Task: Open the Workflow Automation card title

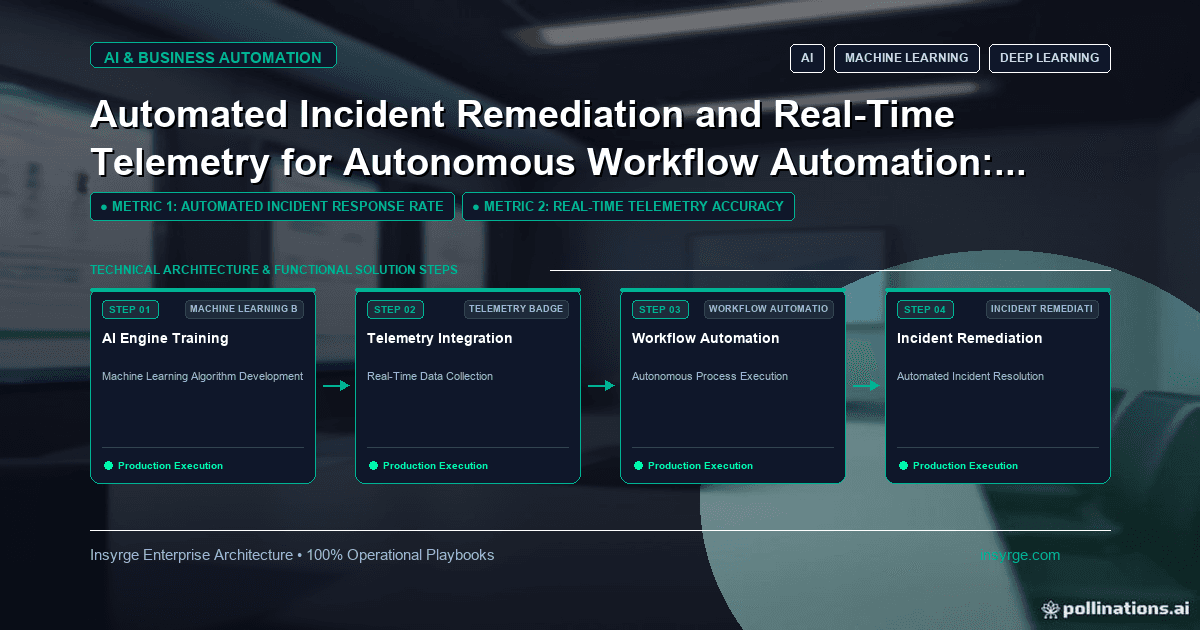Action: click(x=704, y=338)
